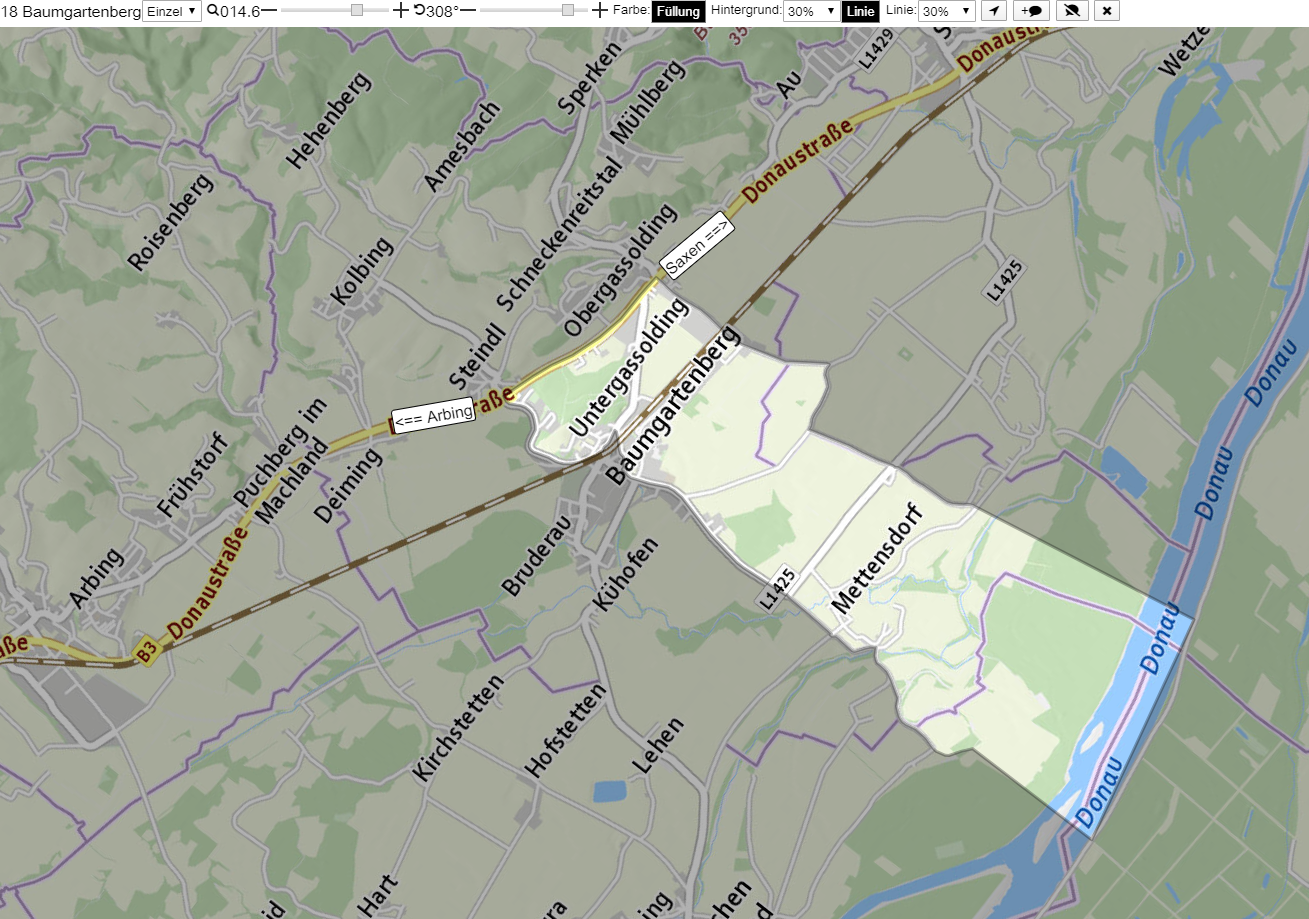Click the Mettensdorf label on map
The height and width of the screenshot is (919, 1309).
pyautogui.click(x=875, y=559)
